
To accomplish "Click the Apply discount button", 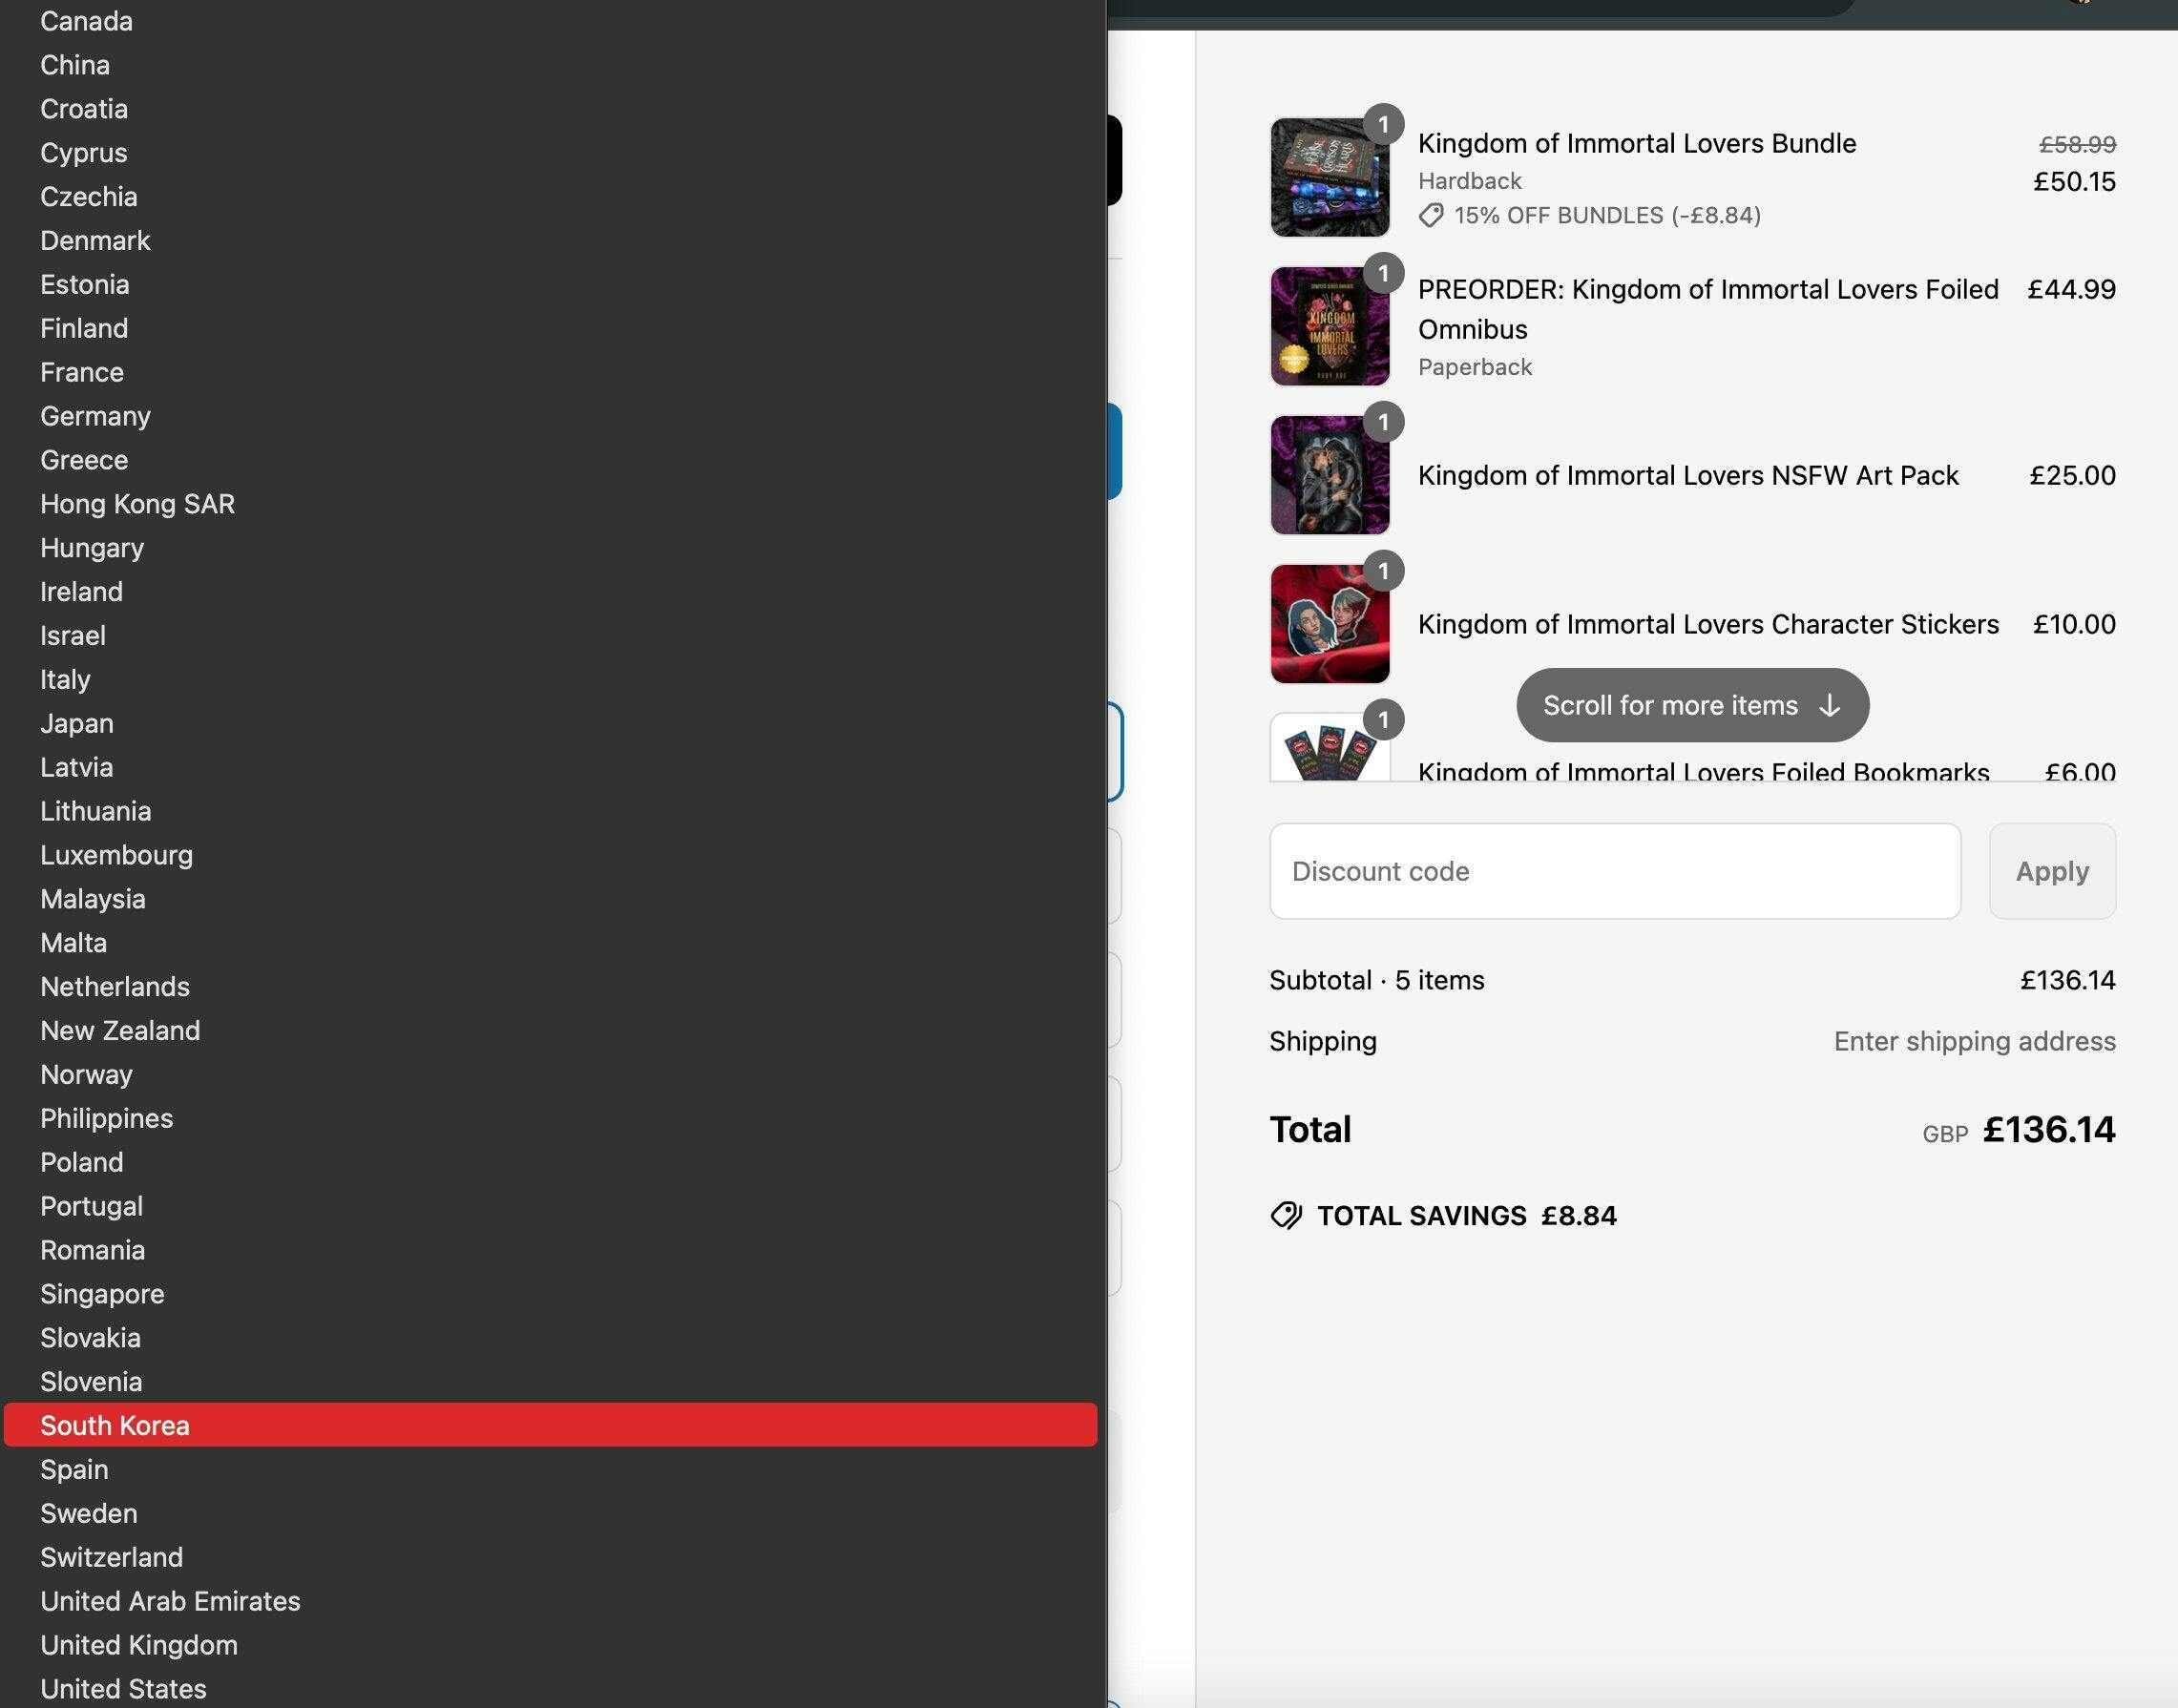I will pos(2052,871).
